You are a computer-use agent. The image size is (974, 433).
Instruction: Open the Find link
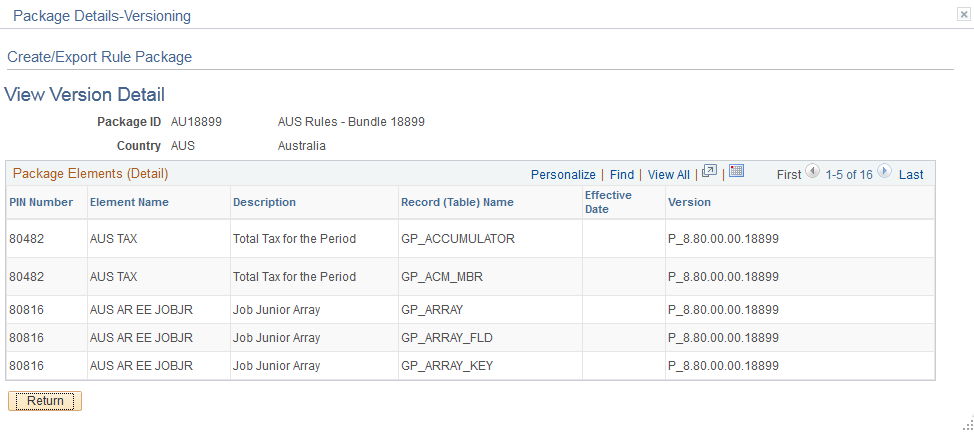[622, 175]
